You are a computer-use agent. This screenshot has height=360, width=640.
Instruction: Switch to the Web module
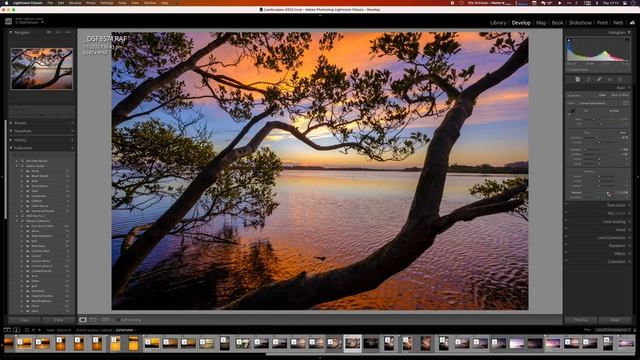(x=618, y=23)
